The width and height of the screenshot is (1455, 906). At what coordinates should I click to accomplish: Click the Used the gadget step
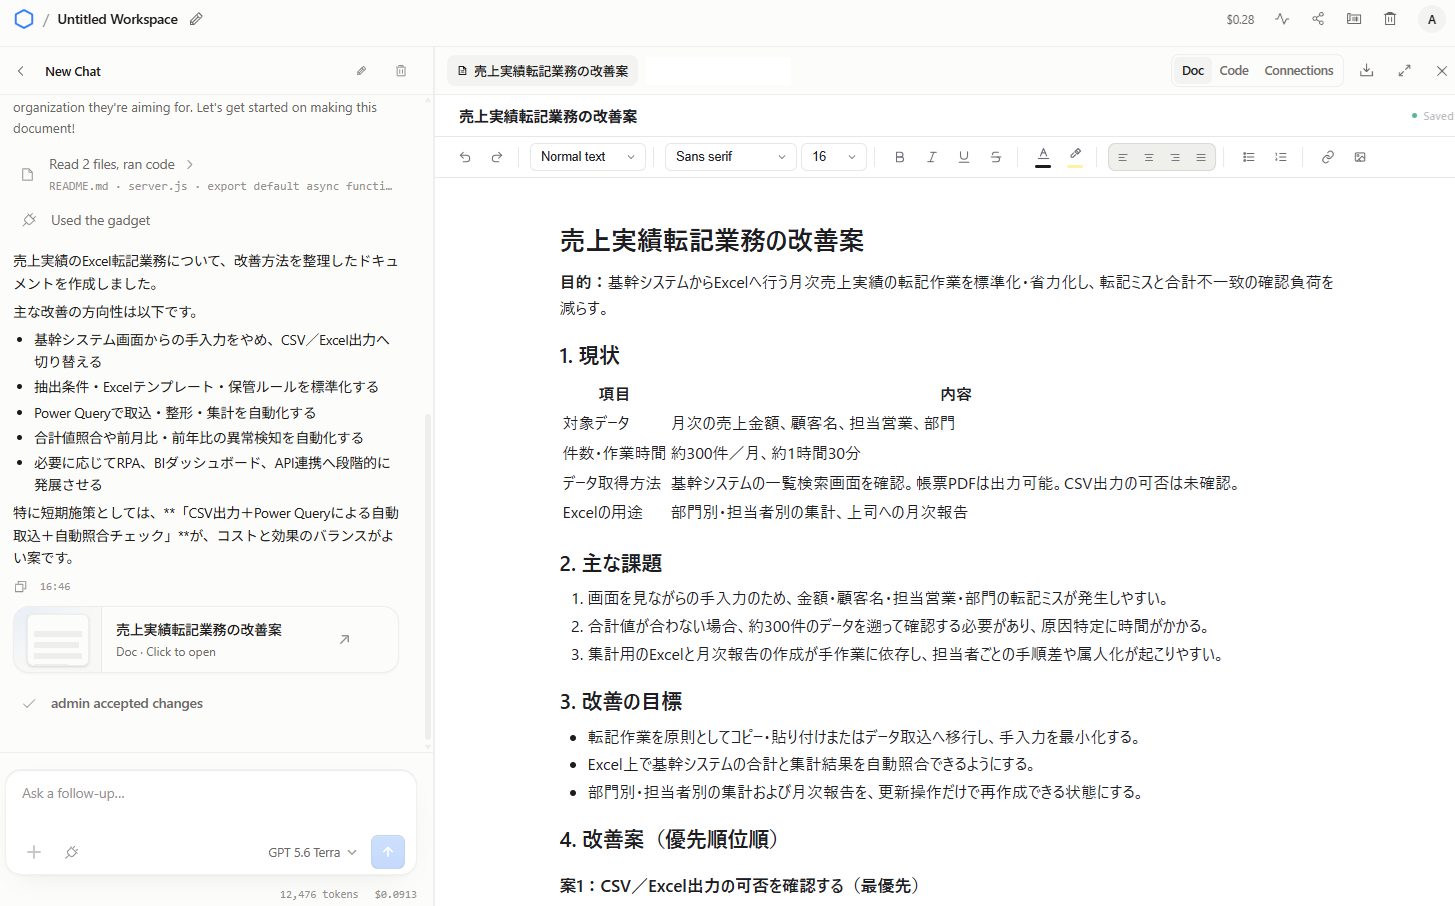click(x=100, y=220)
